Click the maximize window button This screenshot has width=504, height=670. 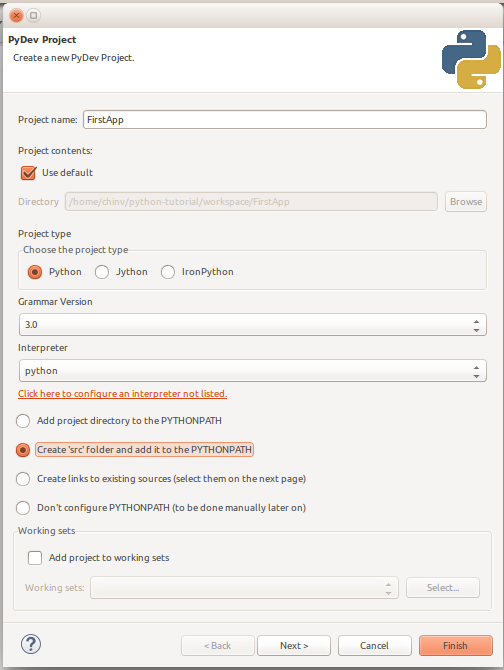click(x=33, y=16)
